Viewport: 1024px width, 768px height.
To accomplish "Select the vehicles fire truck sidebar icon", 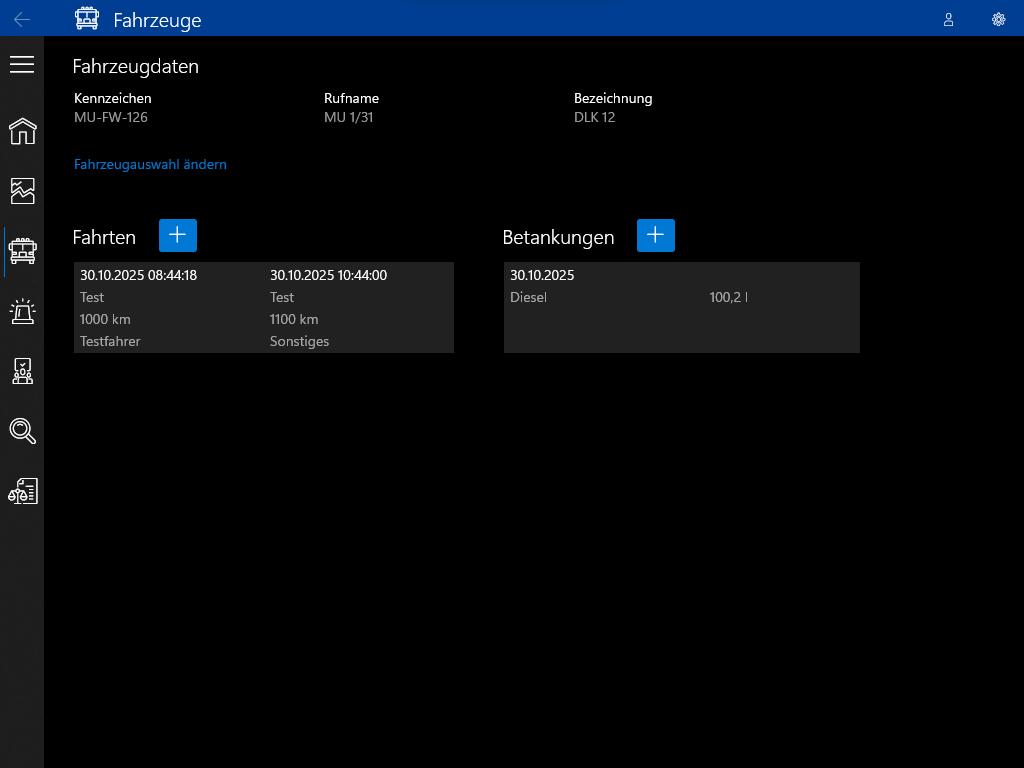I will [22, 251].
